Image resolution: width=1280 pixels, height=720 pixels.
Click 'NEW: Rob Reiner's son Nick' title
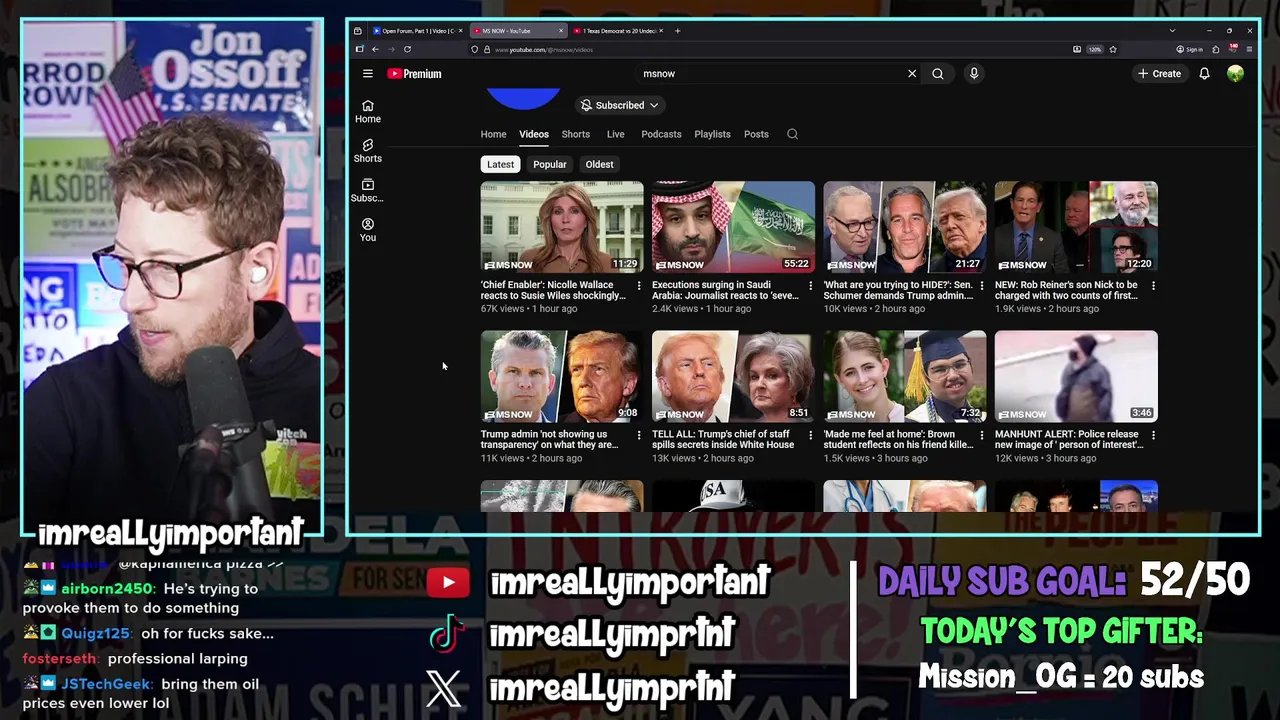(1067, 290)
